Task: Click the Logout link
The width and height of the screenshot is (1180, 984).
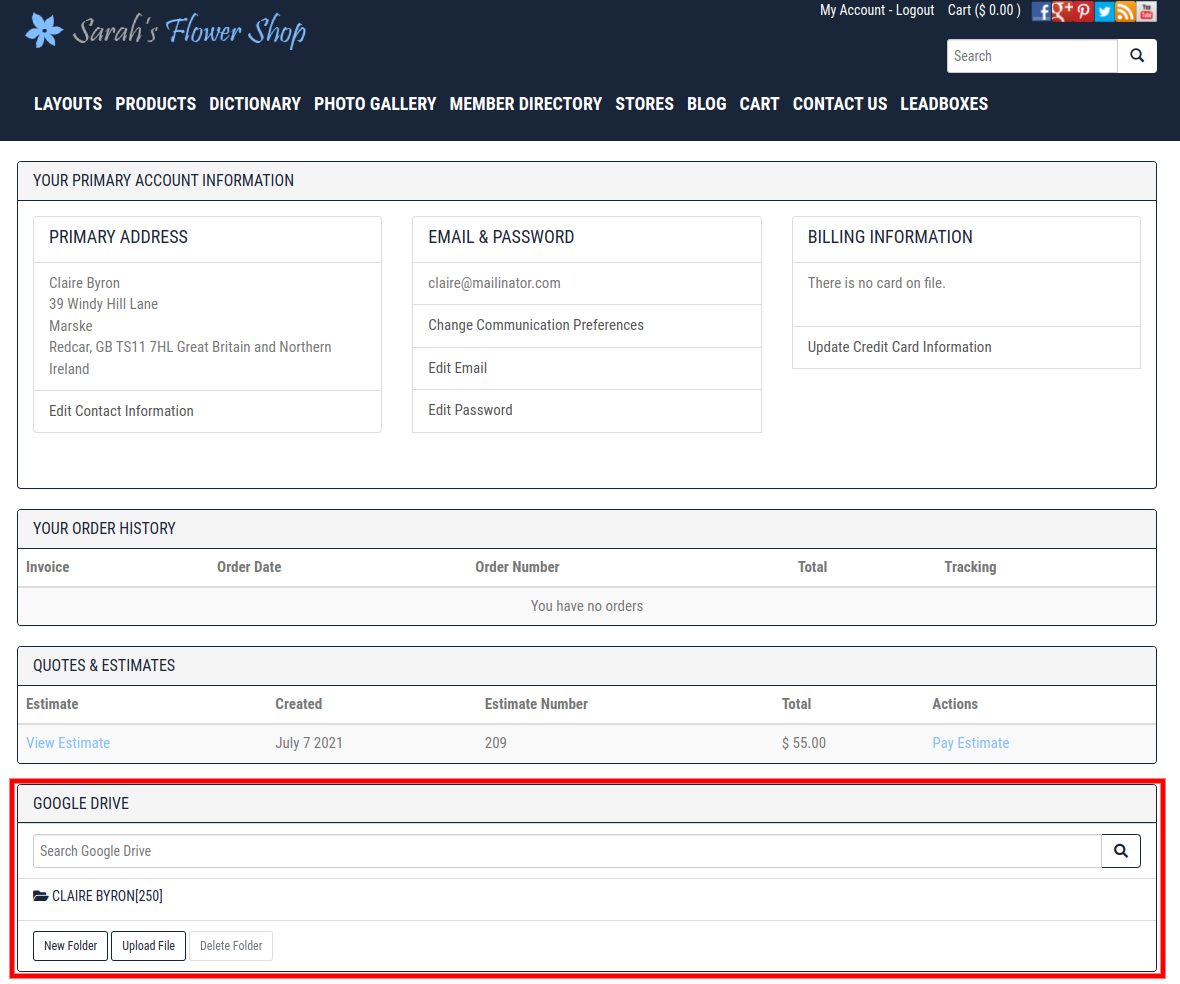Action: point(914,11)
